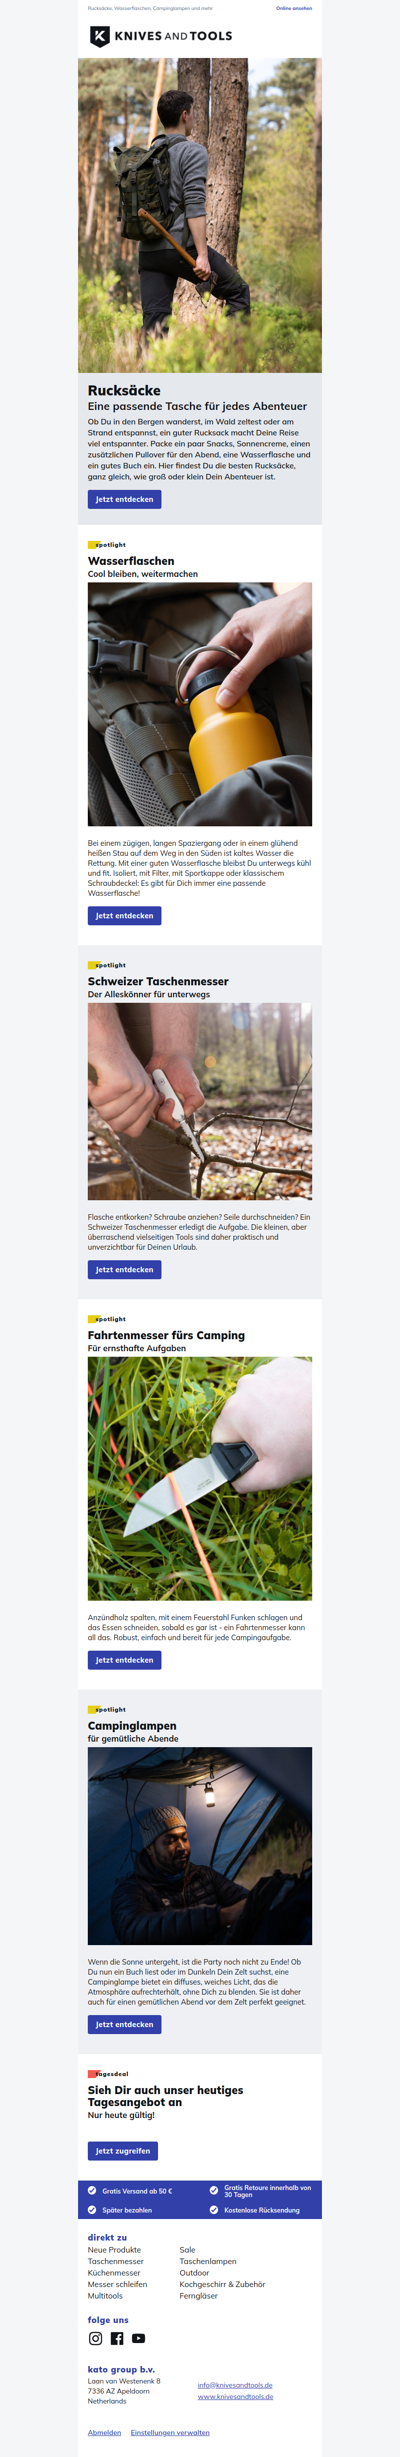
Task: Click the info@knivesandtools.de email link
Action: click(235, 2384)
